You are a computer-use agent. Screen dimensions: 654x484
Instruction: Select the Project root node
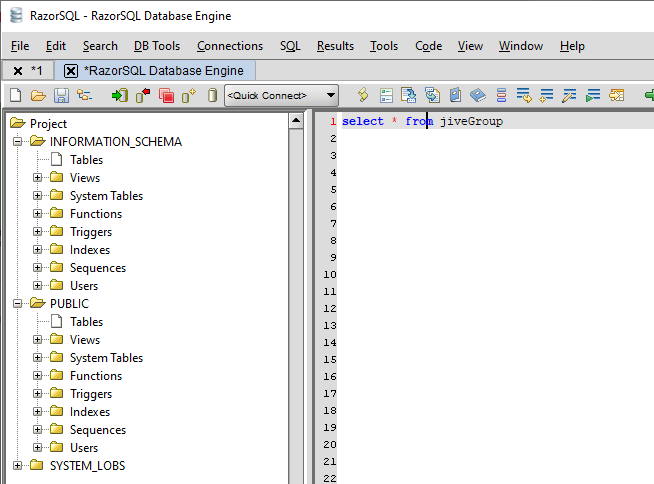[x=48, y=124]
